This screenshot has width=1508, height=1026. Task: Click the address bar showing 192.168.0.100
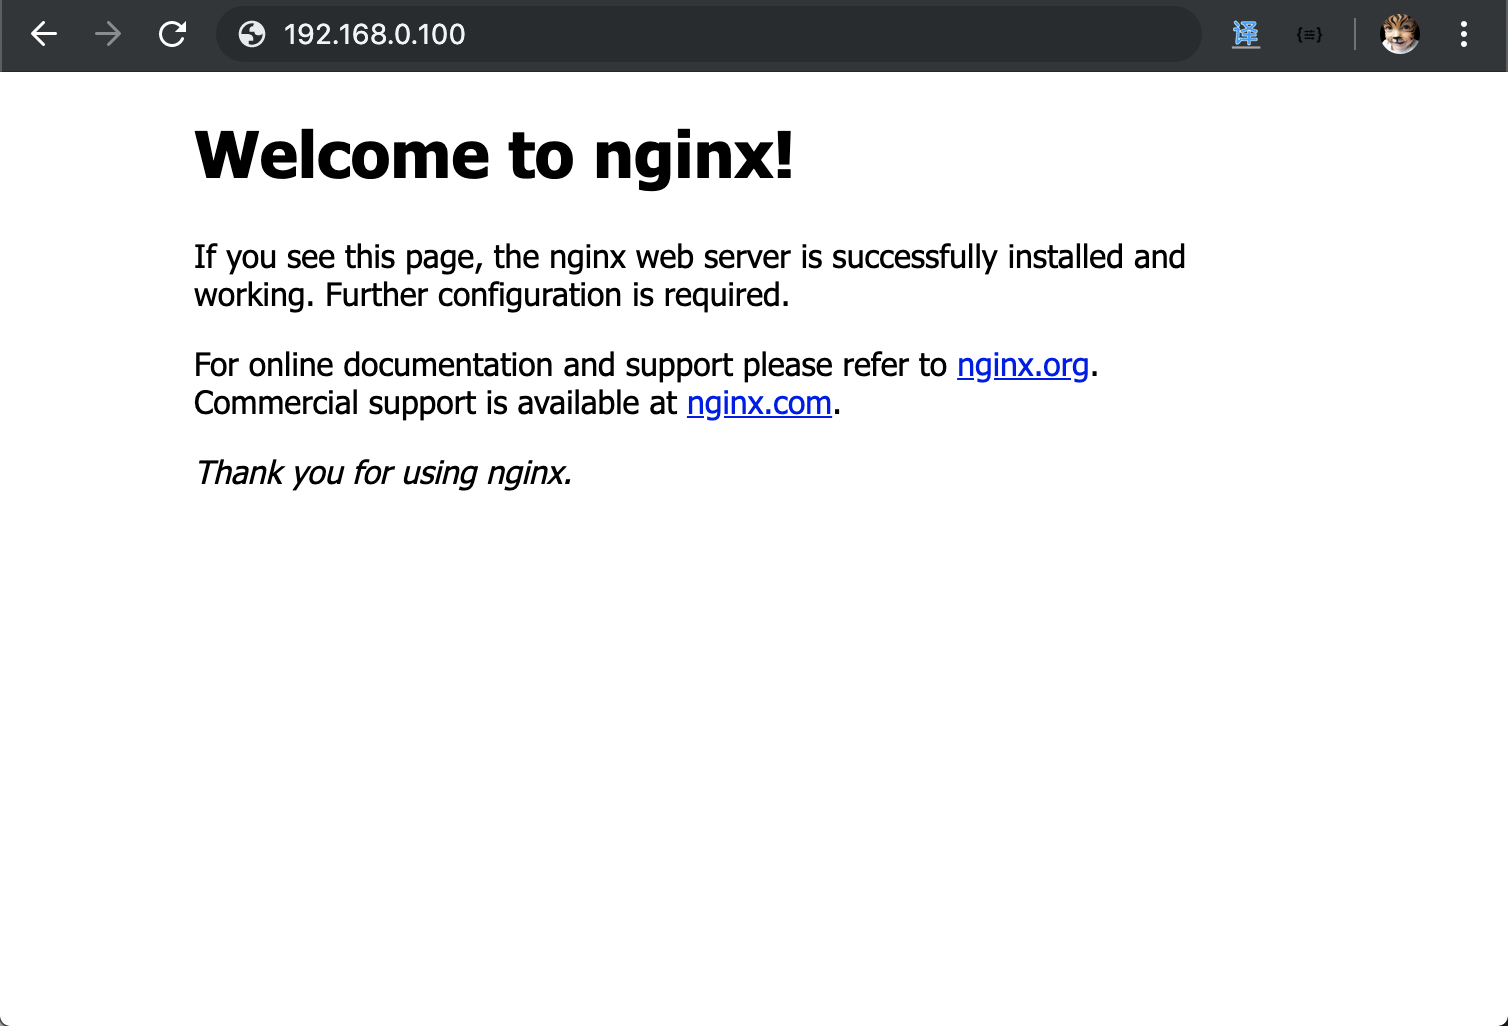(708, 35)
